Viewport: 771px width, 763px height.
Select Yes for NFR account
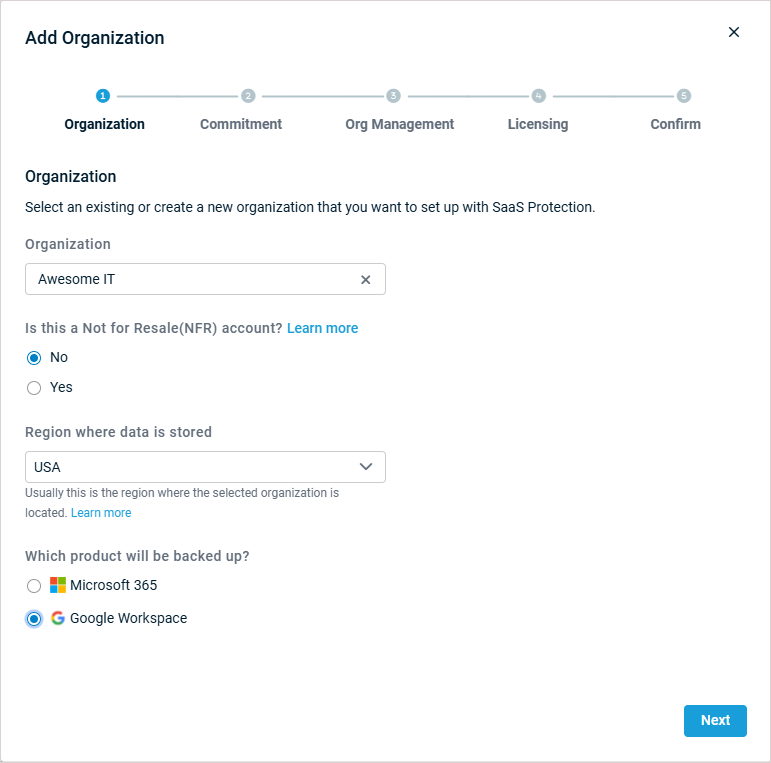click(x=34, y=388)
